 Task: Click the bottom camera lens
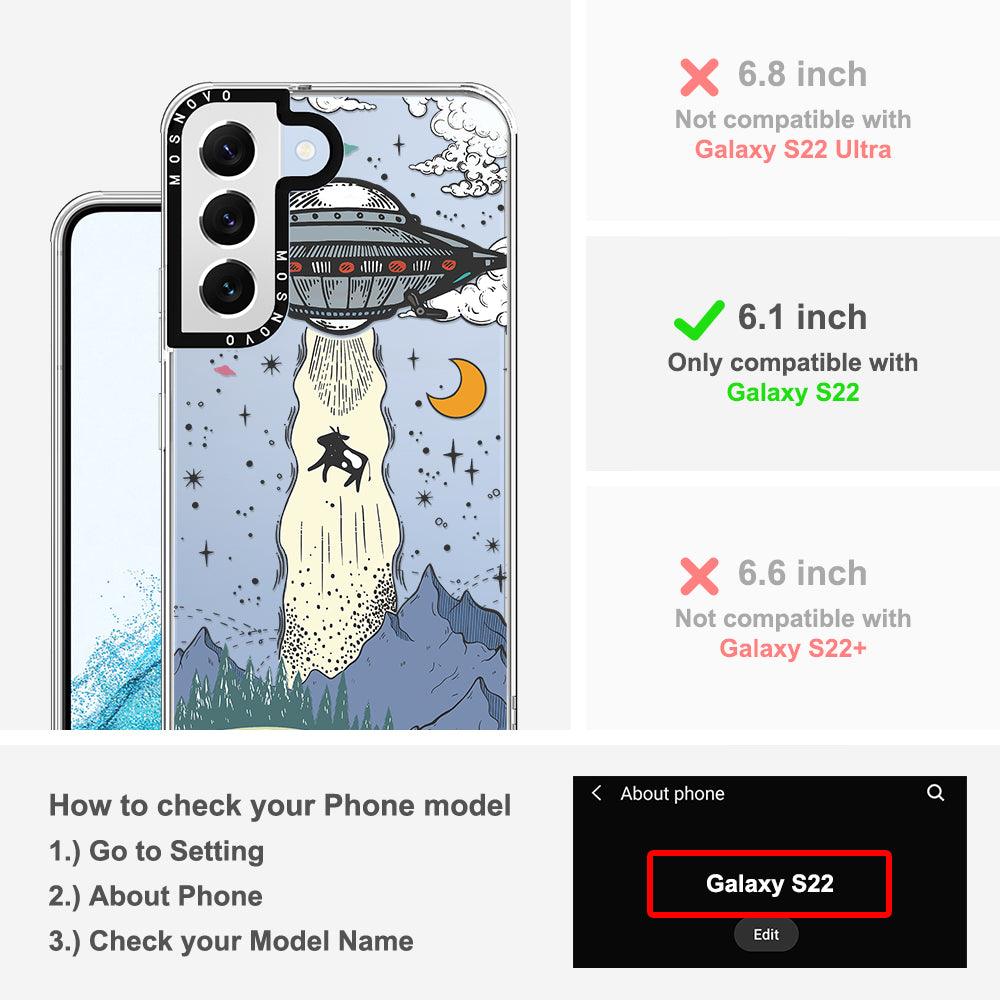click(x=228, y=288)
